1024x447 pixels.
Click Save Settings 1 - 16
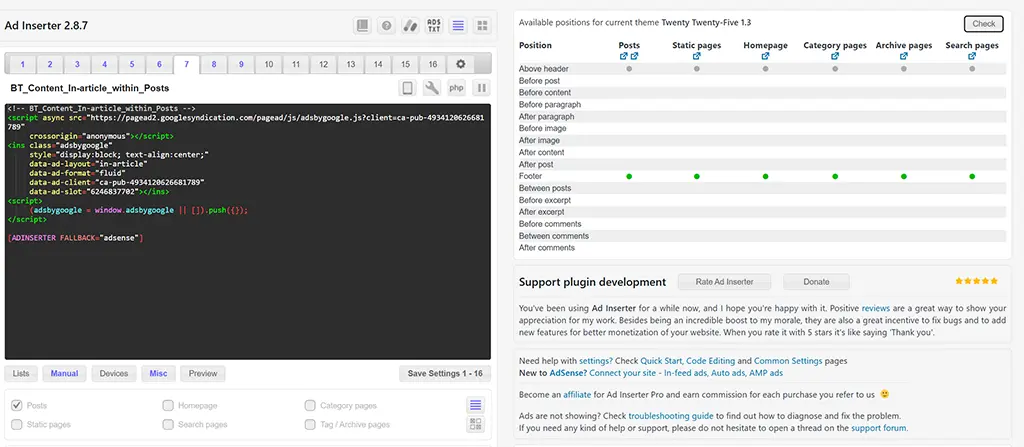click(x=444, y=373)
